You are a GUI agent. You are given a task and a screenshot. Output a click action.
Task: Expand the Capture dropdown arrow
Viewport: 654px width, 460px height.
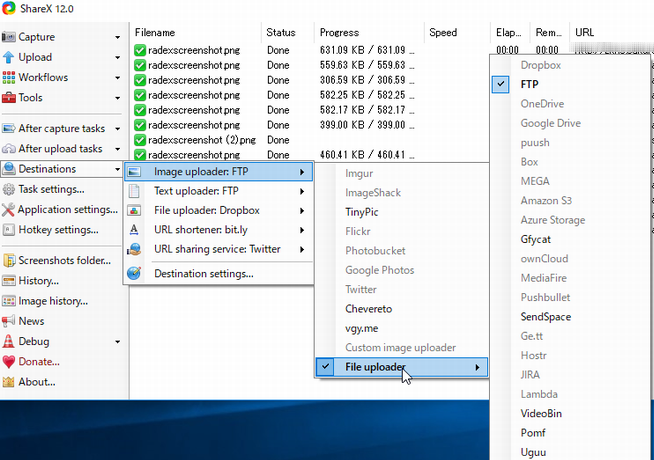[118, 38]
